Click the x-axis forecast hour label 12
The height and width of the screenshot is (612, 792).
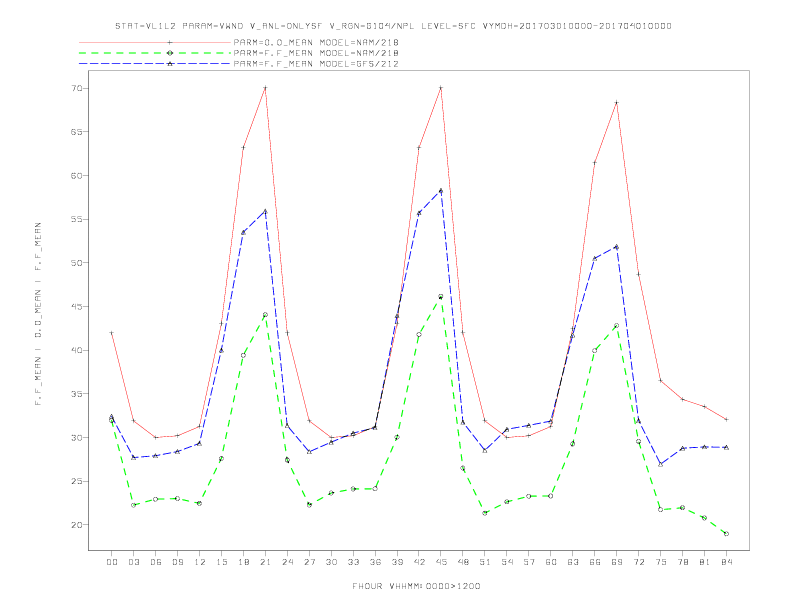200,562
